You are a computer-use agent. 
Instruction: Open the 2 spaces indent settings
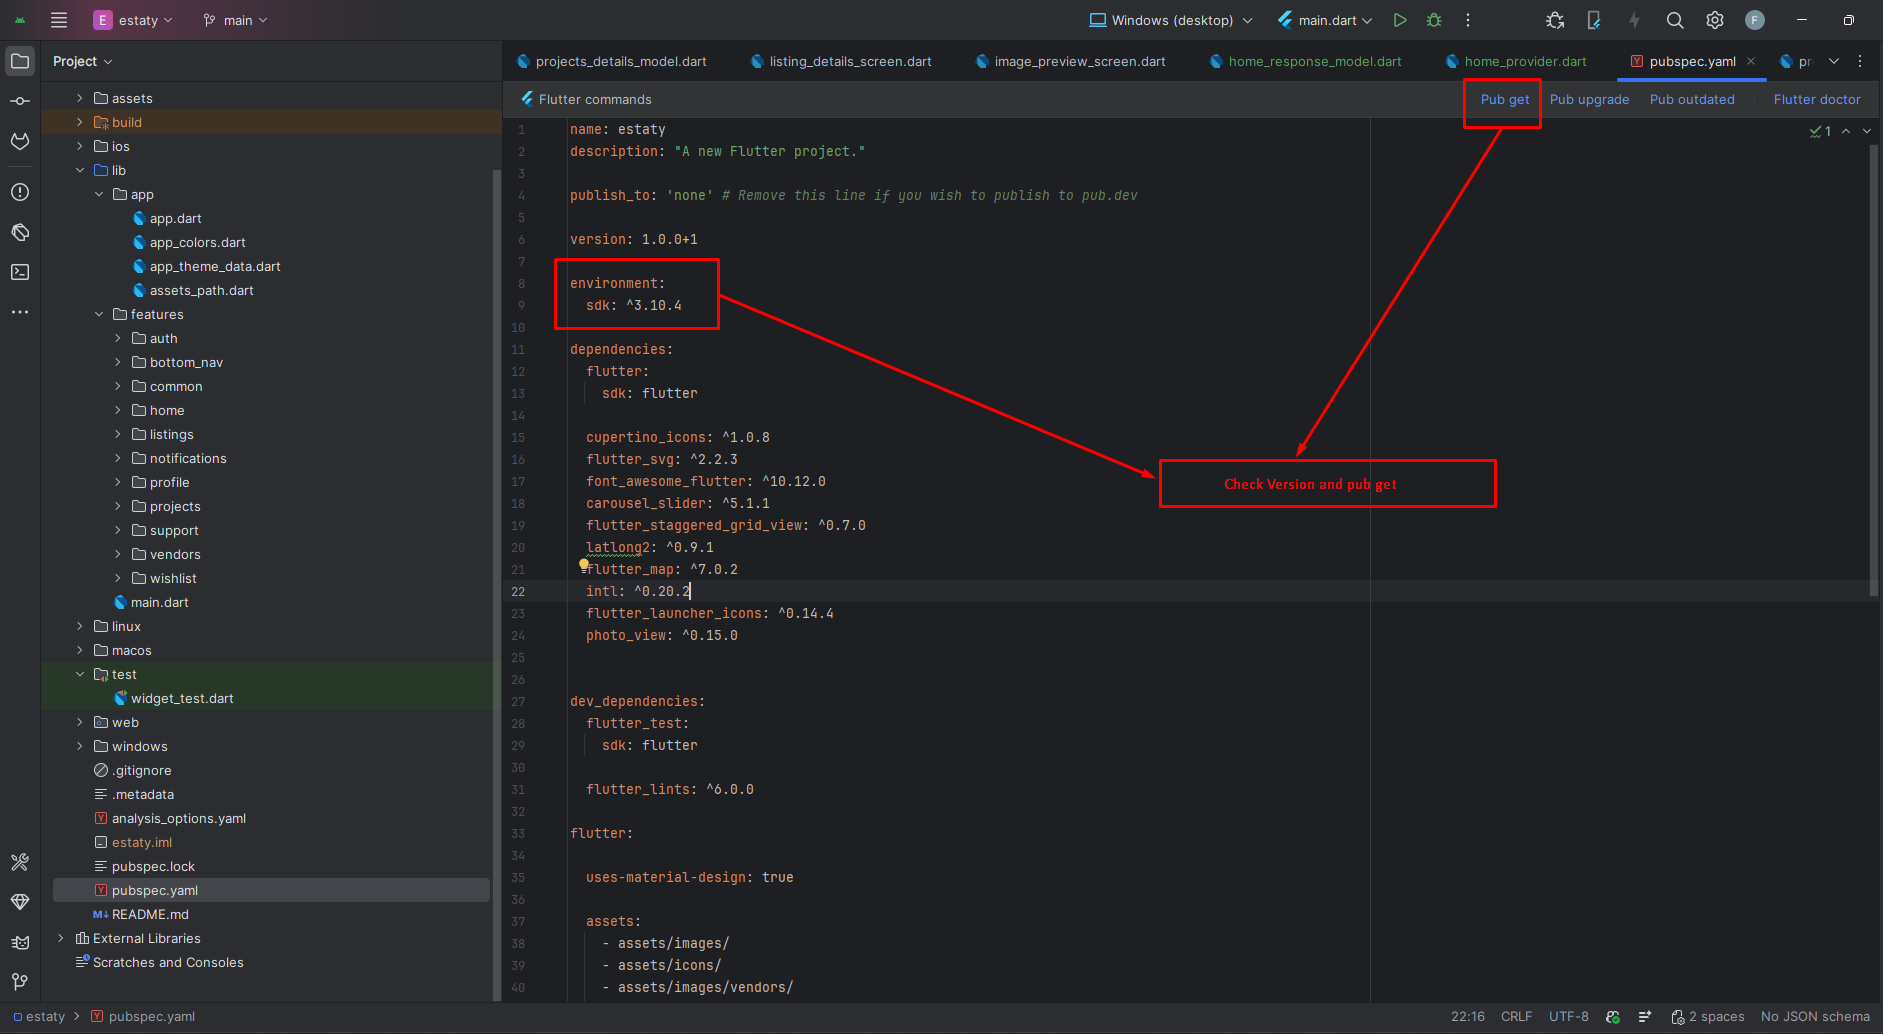(x=1708, y=1016)
